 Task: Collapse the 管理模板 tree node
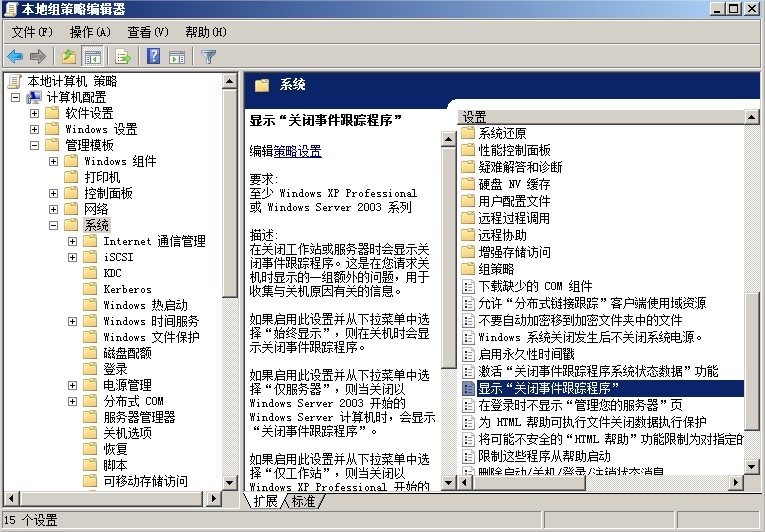coord(35,145)
